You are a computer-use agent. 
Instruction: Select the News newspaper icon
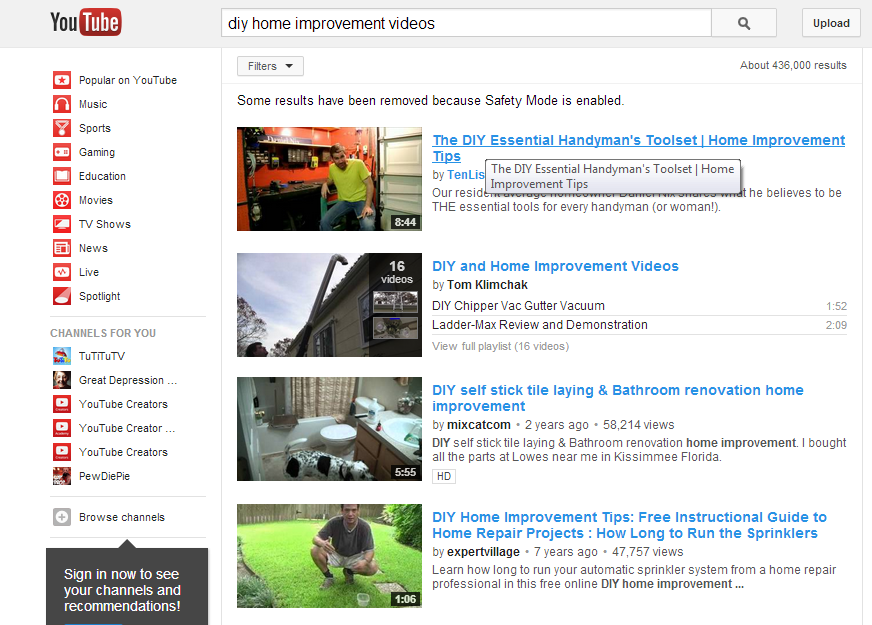click(62, 248)
